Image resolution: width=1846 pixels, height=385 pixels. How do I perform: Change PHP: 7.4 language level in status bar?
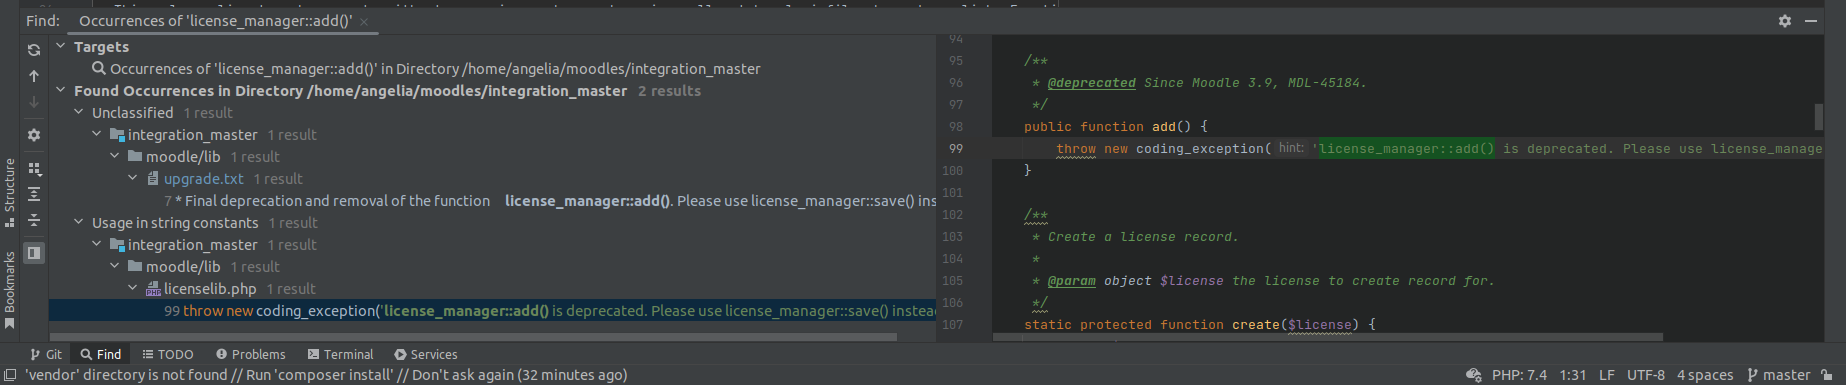[x=1519, y=375]
